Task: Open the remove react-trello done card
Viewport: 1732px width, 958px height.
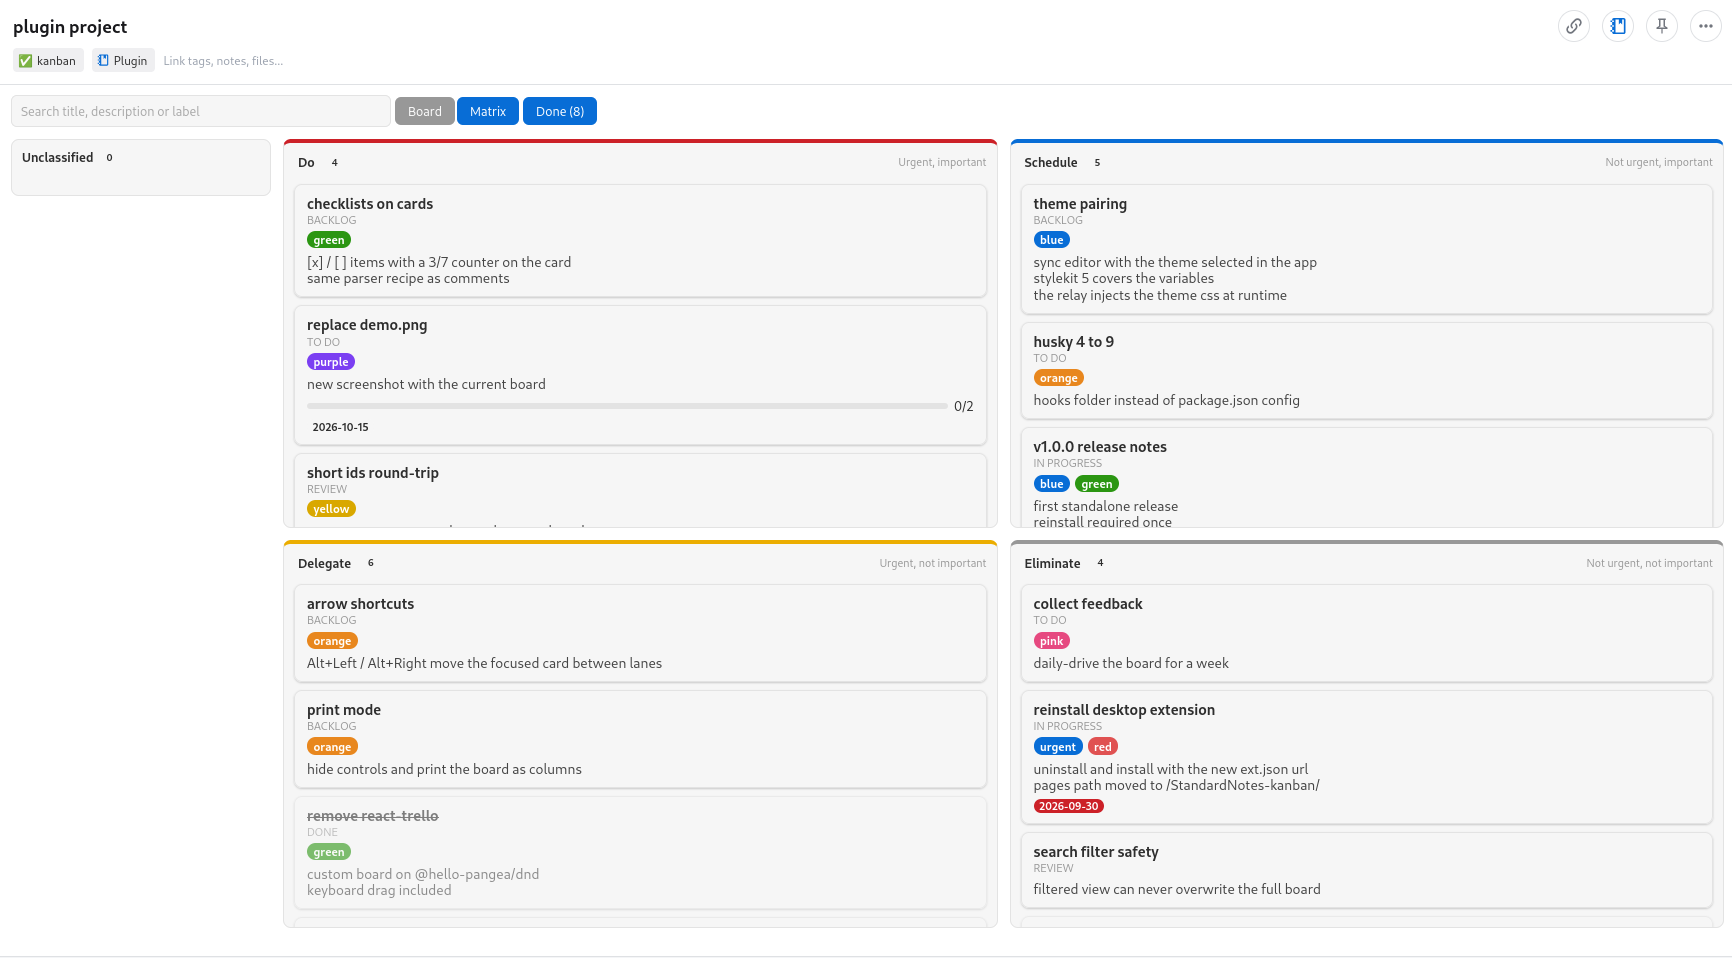Action: click(x=640, y=852)
